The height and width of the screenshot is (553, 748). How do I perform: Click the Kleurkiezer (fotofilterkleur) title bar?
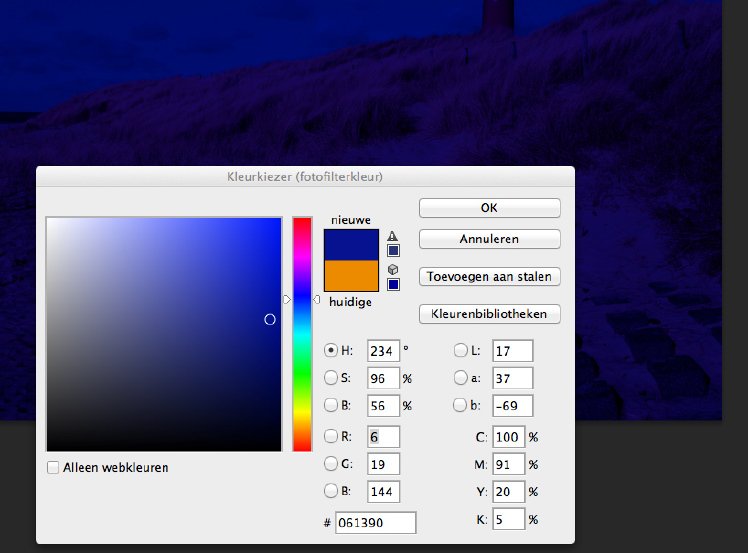click(x=305, y=177)
